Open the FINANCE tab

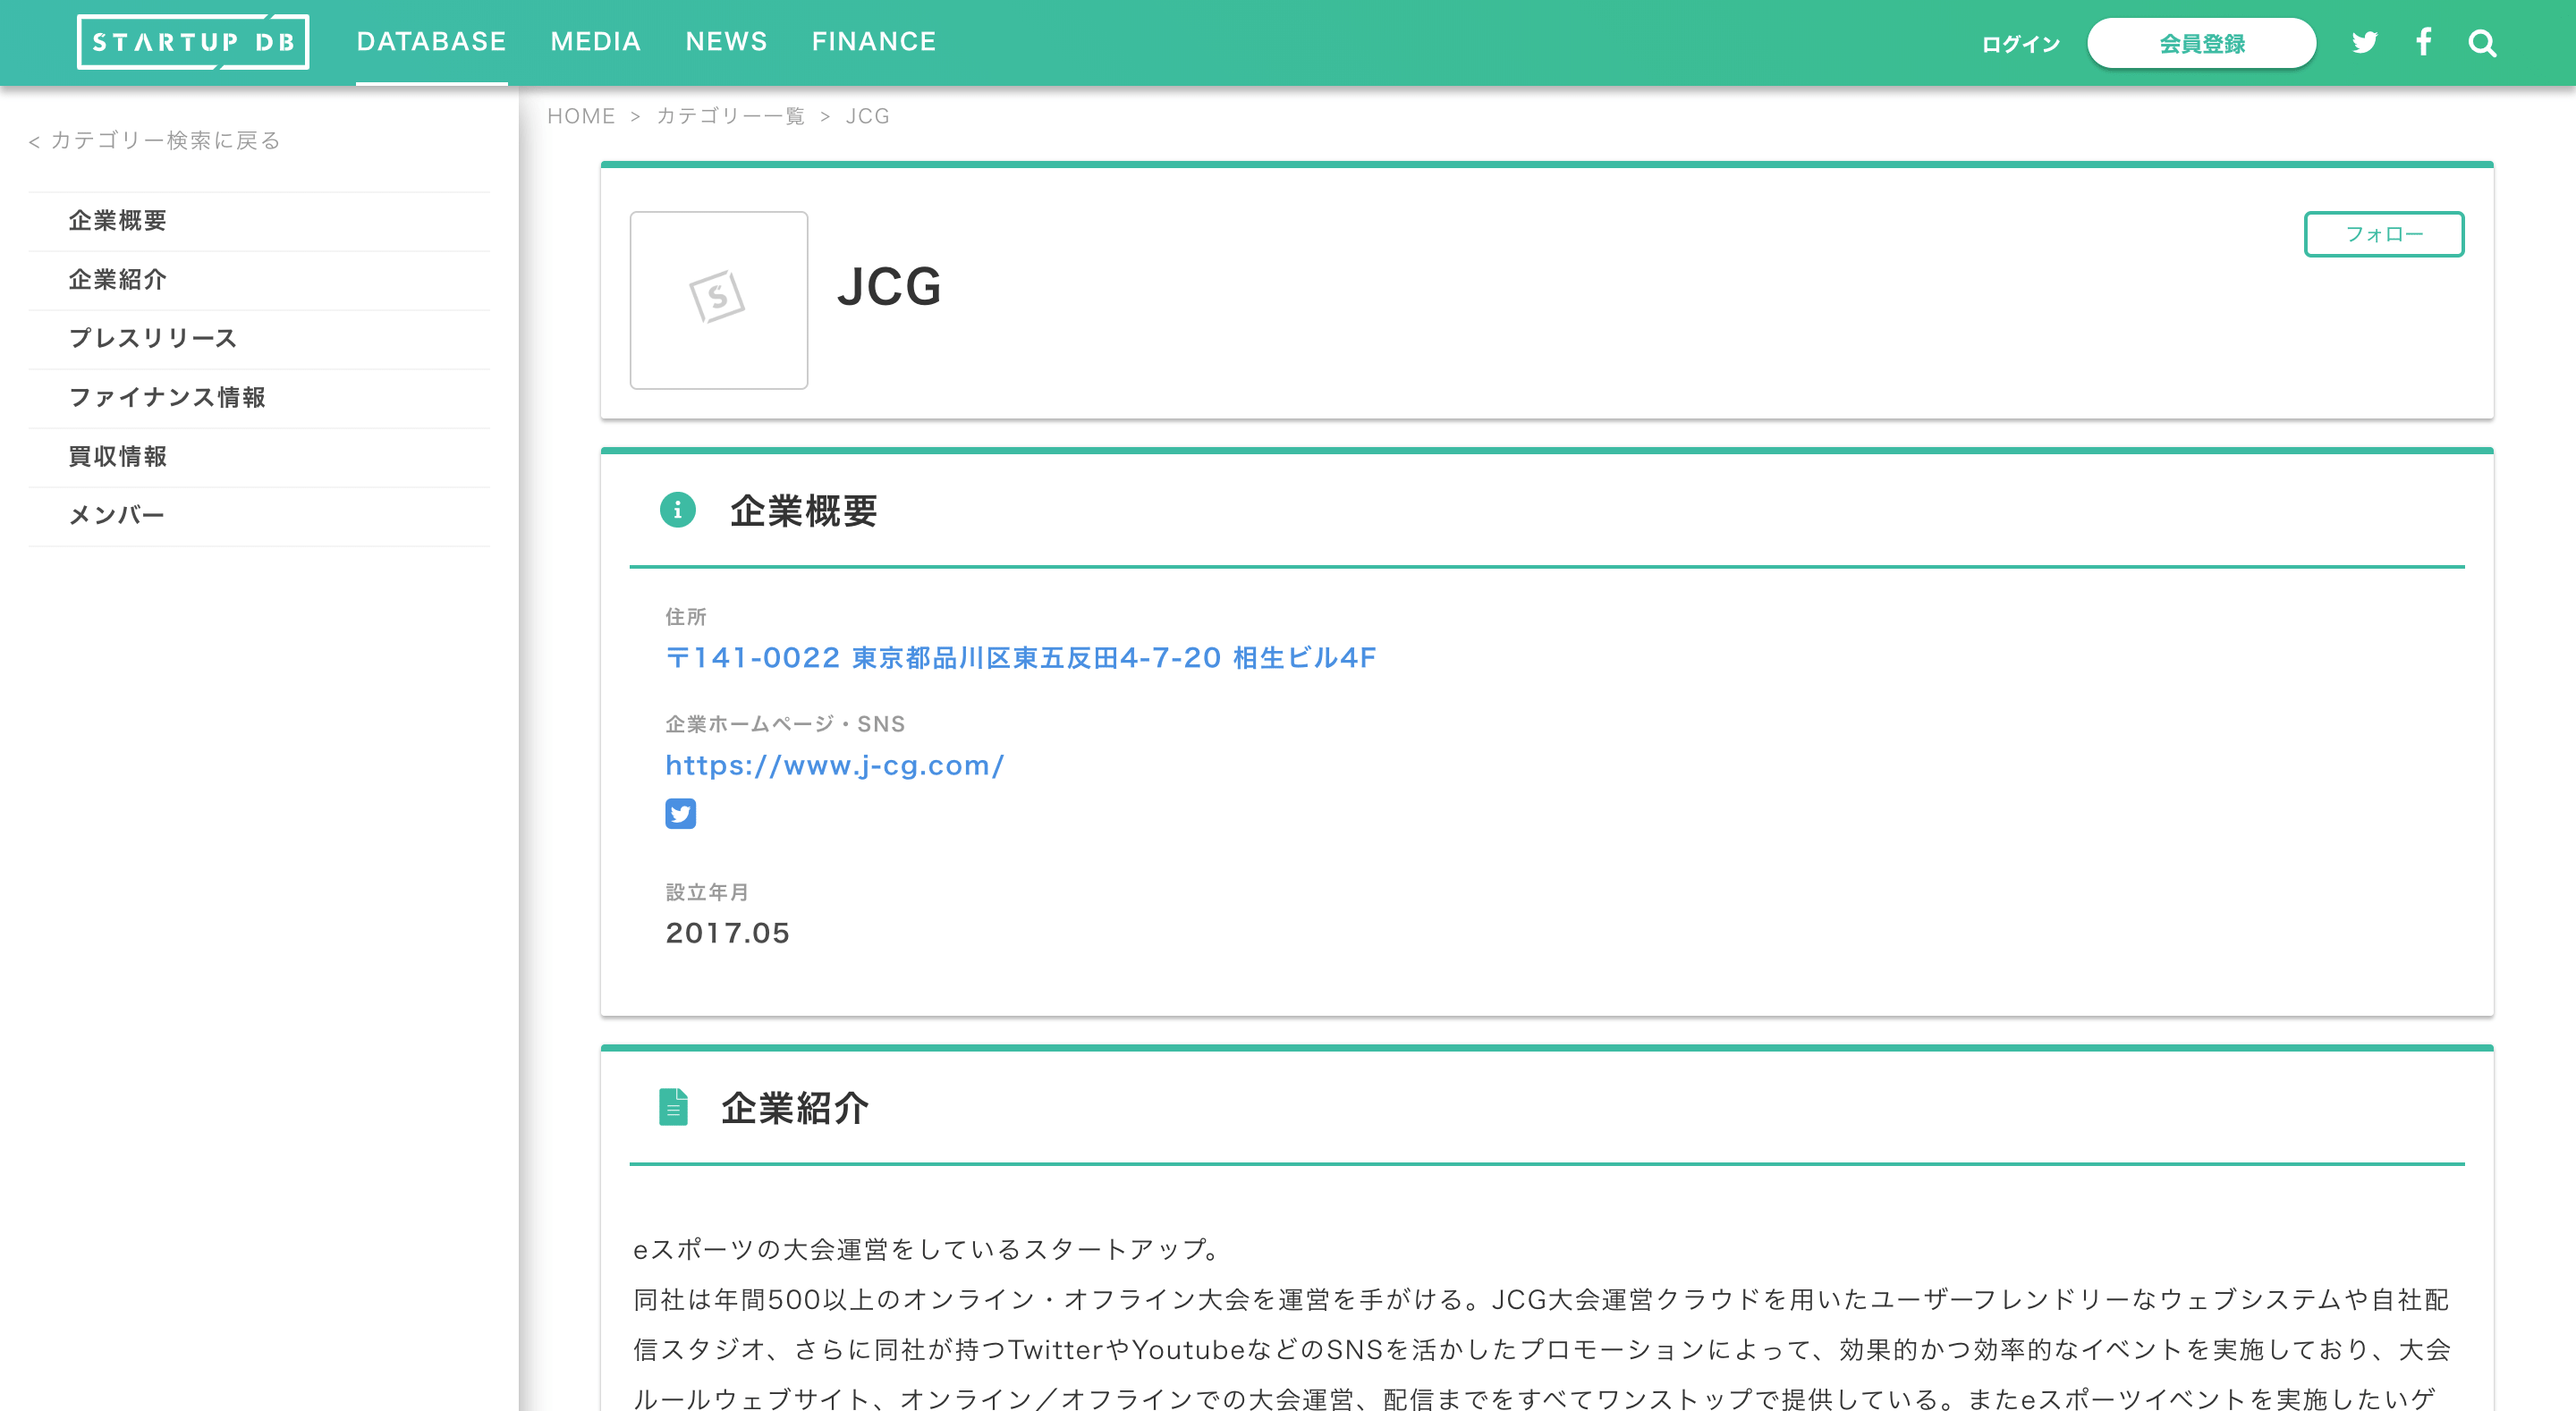(873, 42)
